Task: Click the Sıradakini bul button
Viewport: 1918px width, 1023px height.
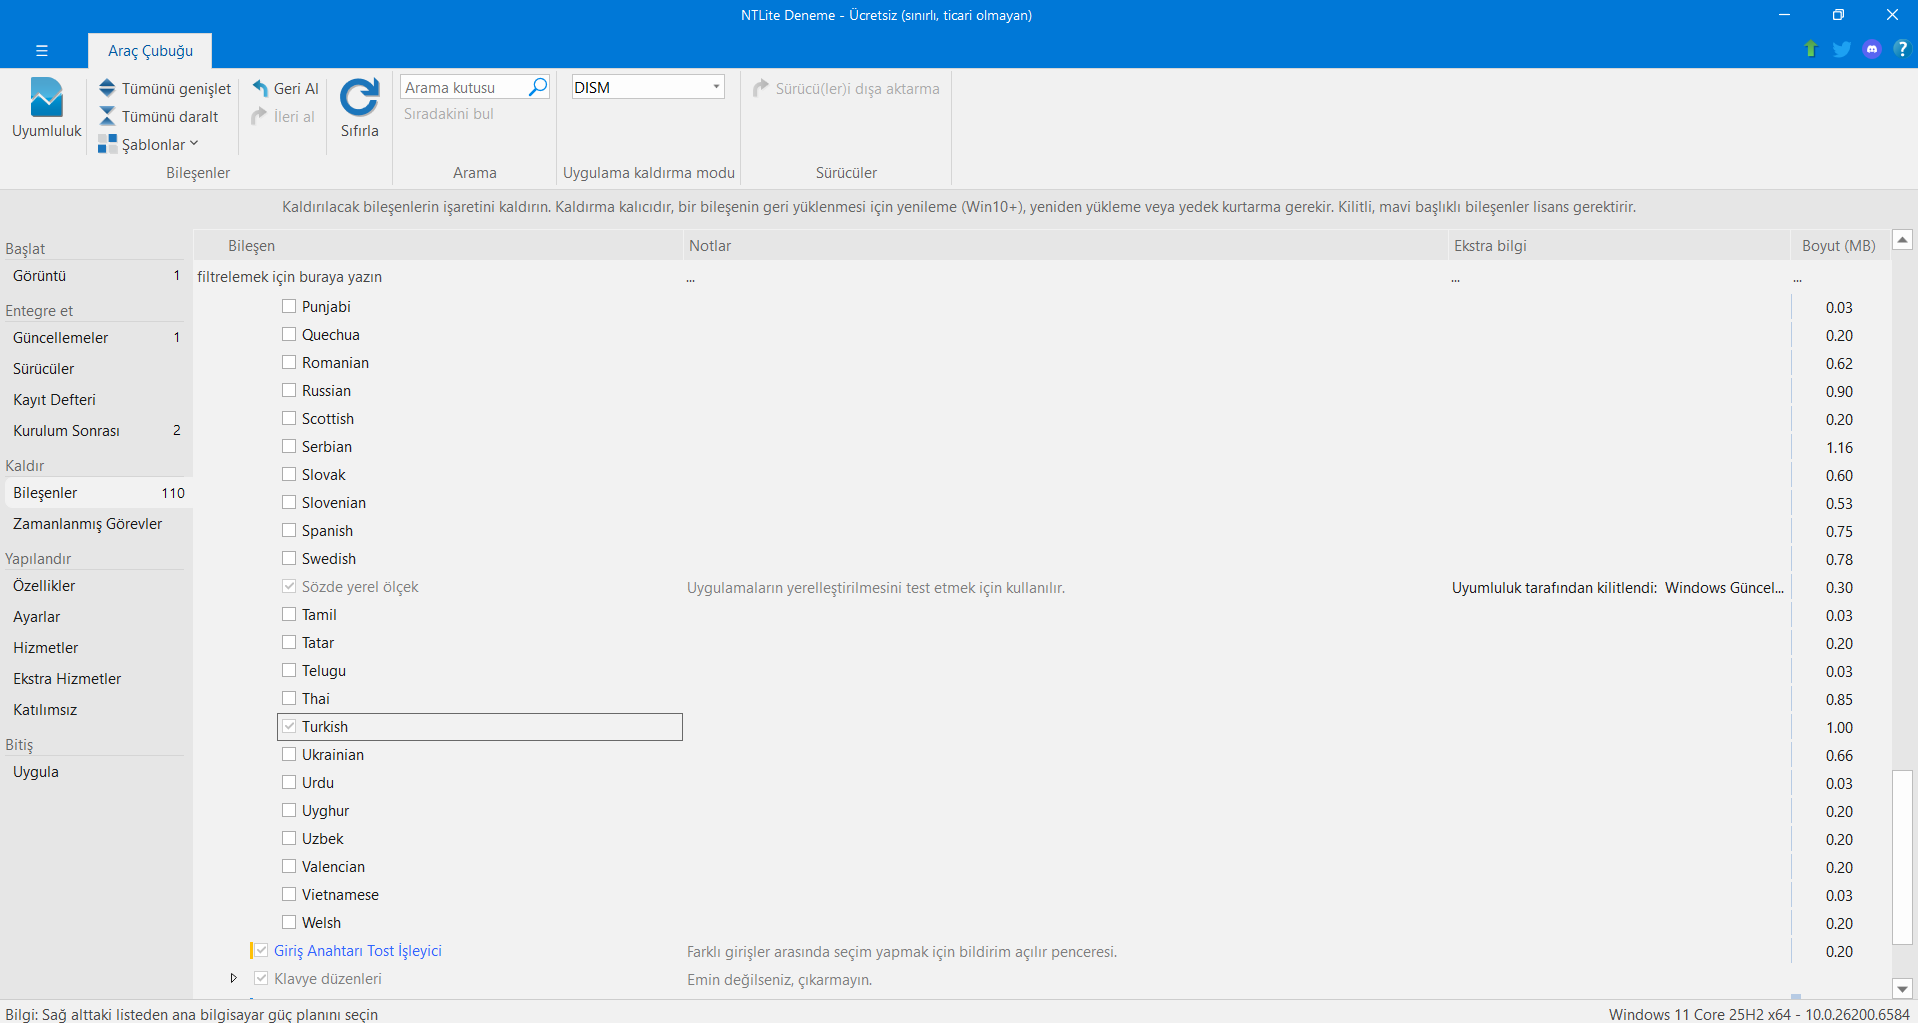Action: (449, 114)
